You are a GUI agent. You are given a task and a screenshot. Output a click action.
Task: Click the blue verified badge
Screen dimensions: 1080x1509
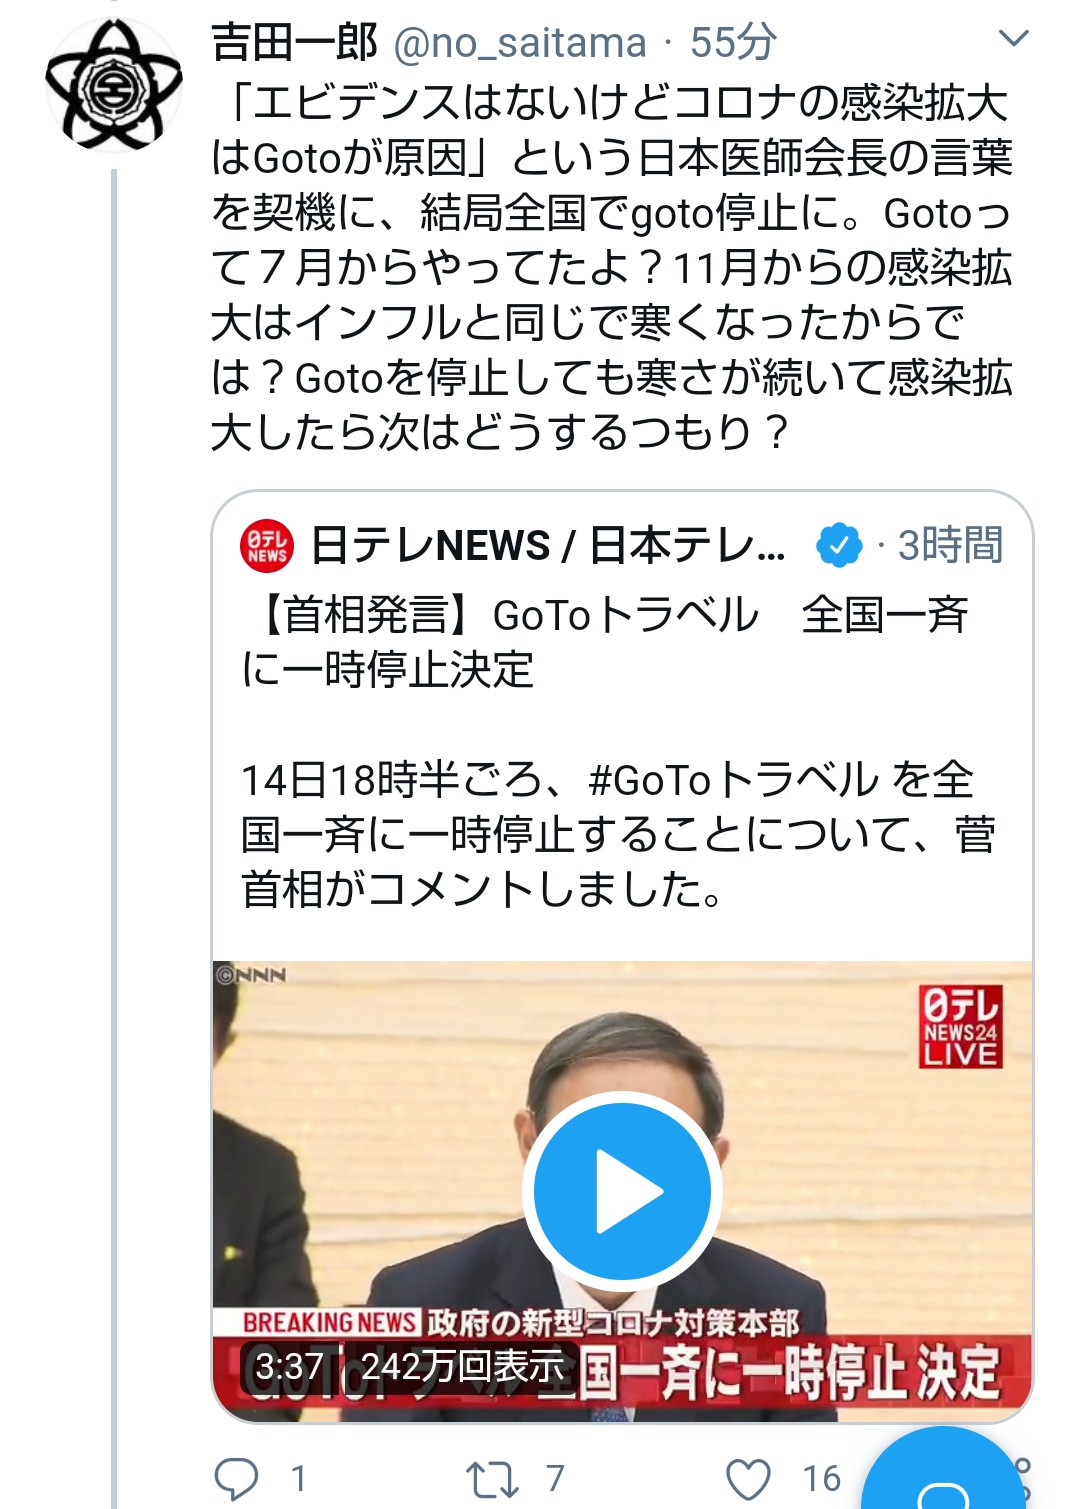(x=839, y=545)
